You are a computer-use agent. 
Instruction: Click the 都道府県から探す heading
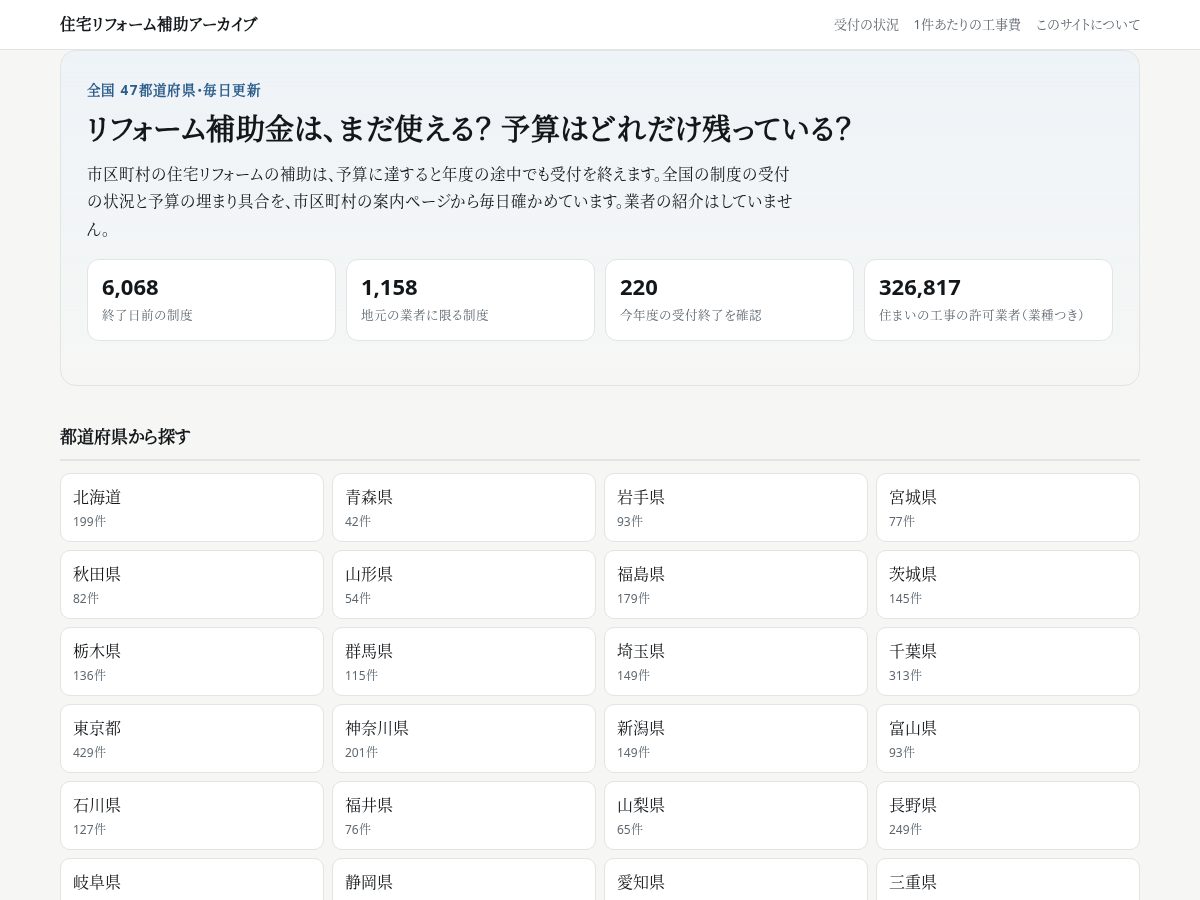tap(125, 436)
